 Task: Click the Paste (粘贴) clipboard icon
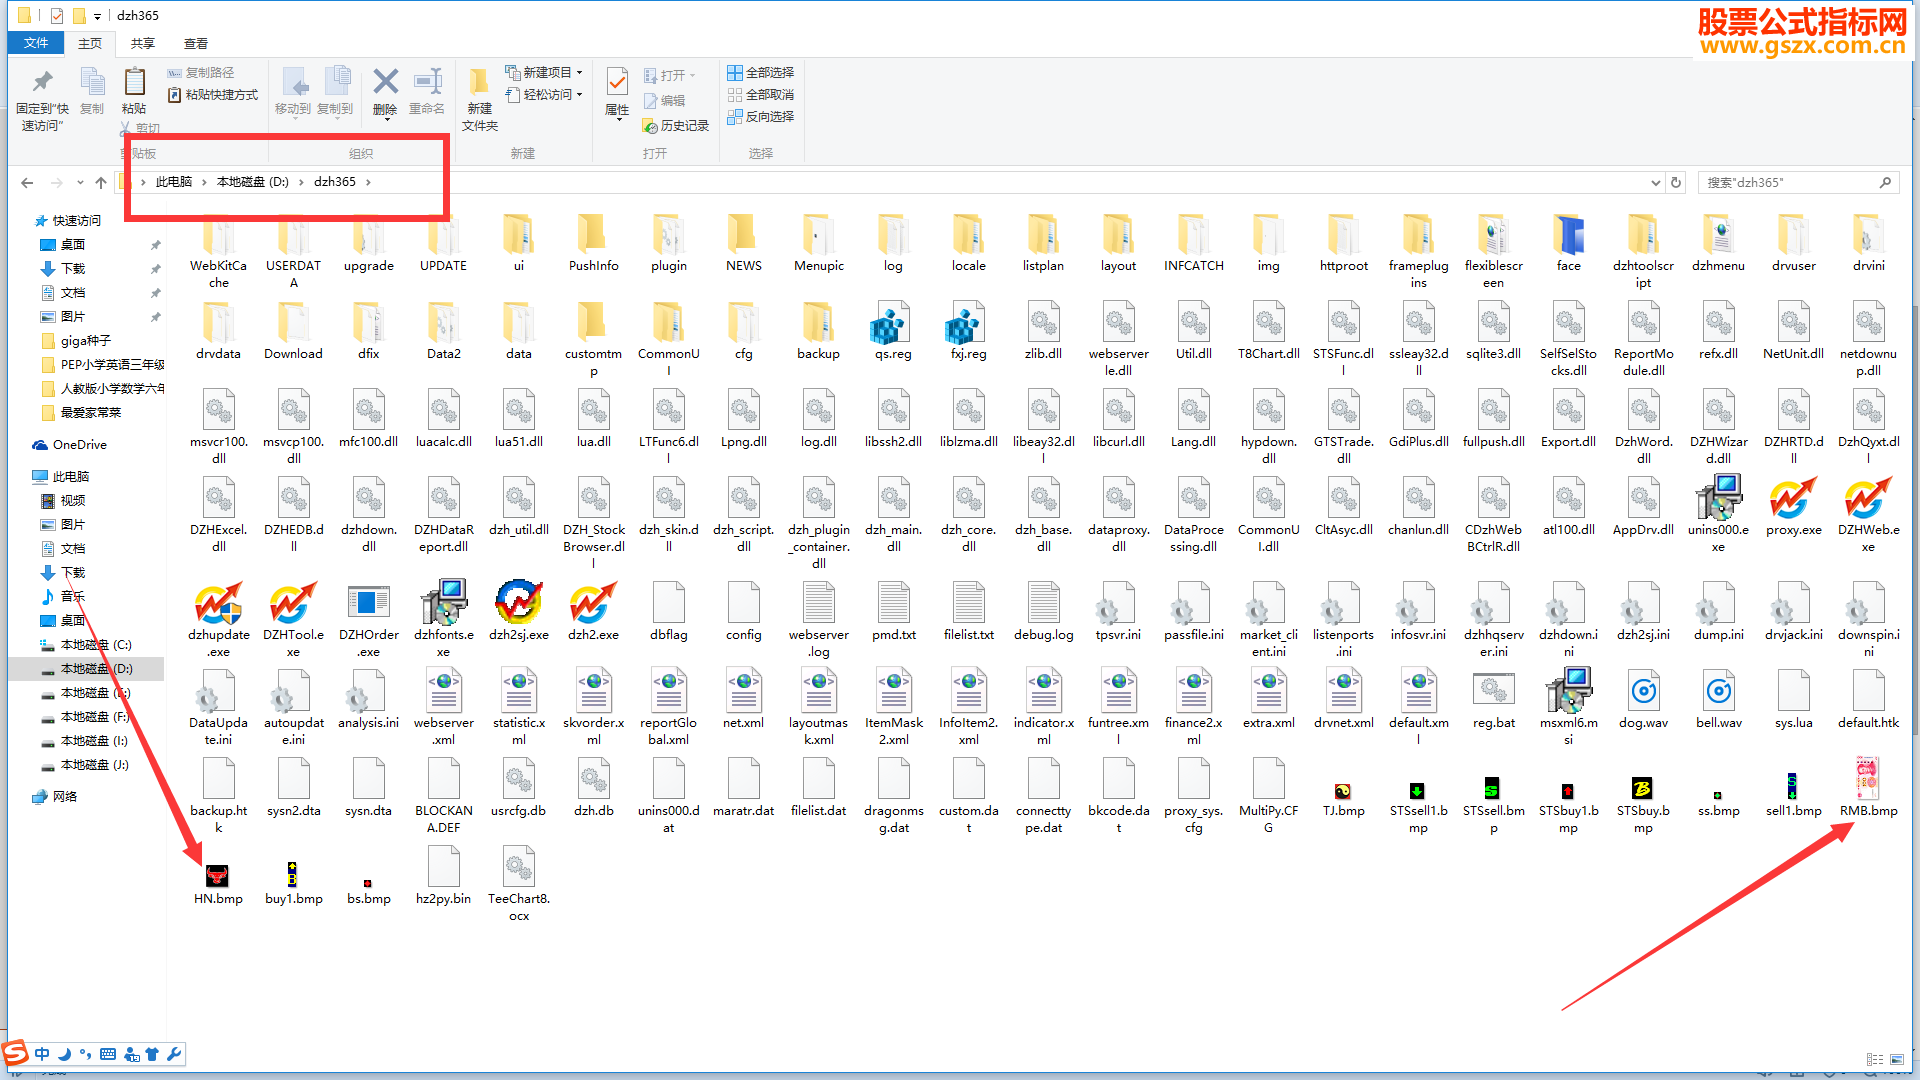tap(134, 83)
